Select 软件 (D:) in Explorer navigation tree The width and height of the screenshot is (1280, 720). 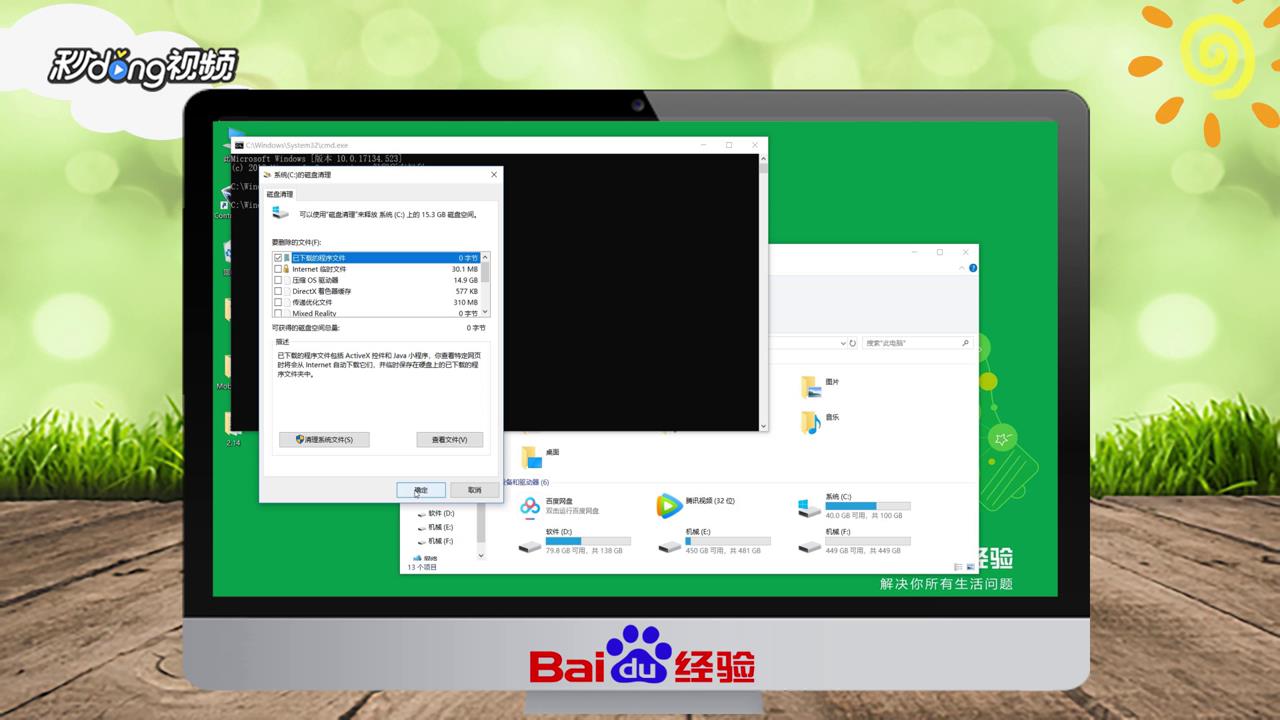pyautogui.click(x=441, y=513)
